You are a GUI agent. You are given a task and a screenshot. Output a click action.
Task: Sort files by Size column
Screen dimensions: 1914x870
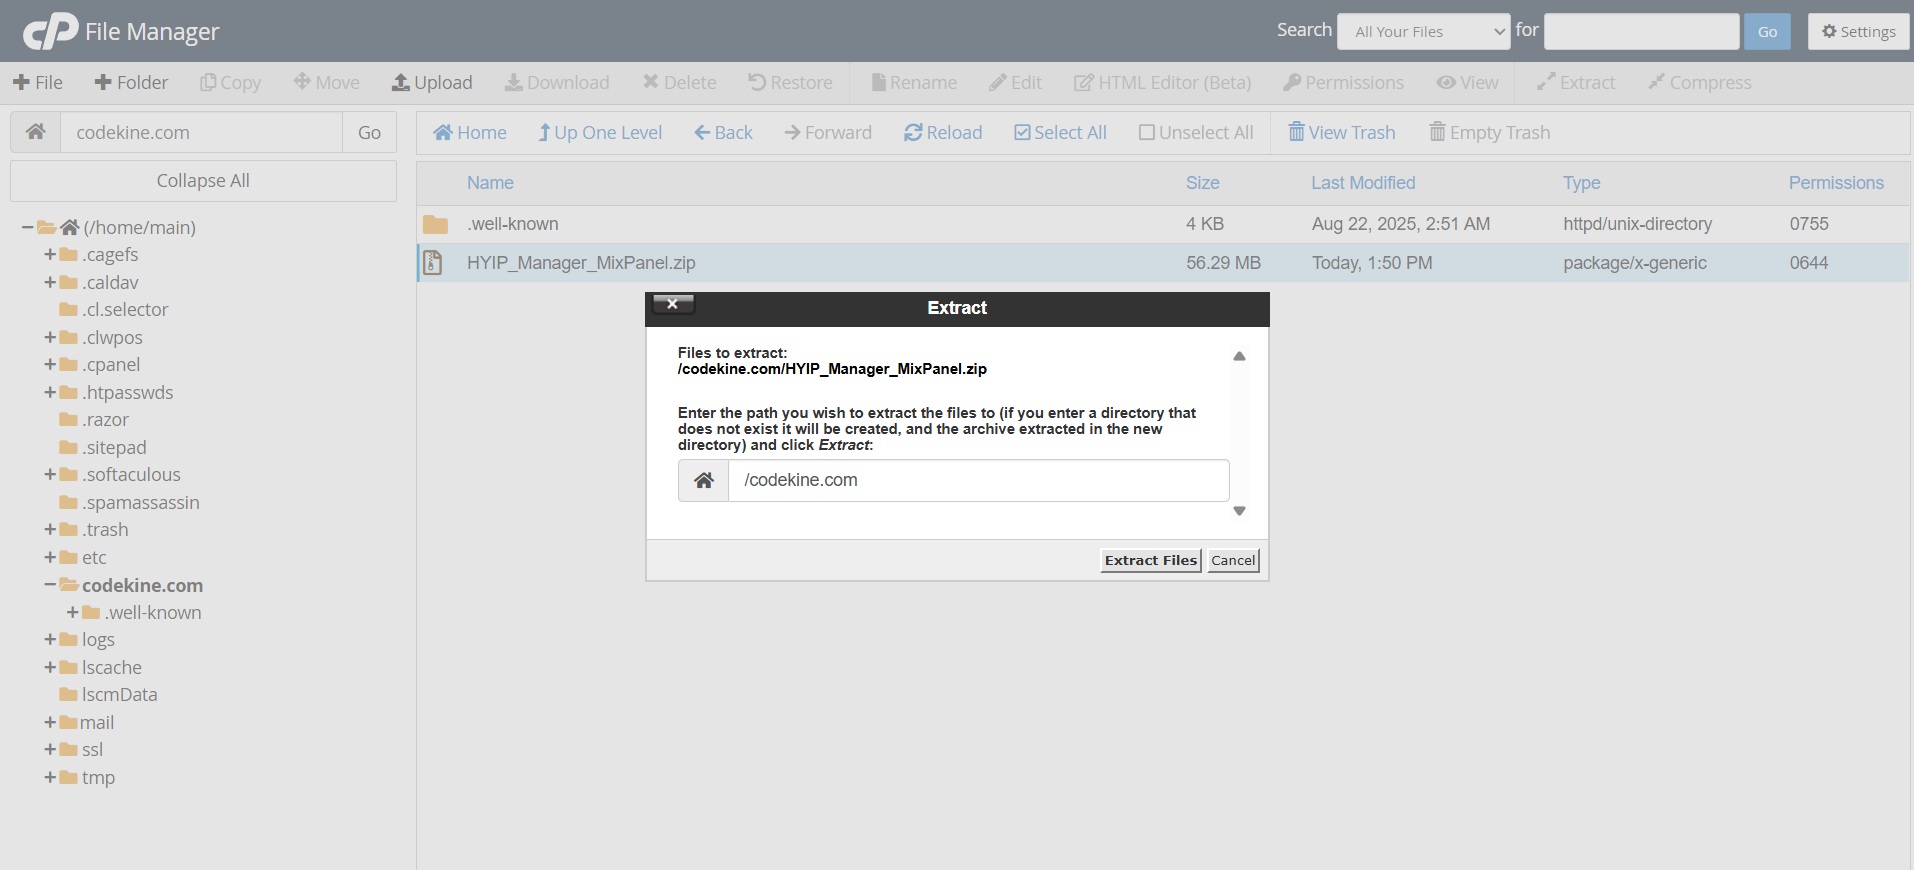tap(1202, 183)
